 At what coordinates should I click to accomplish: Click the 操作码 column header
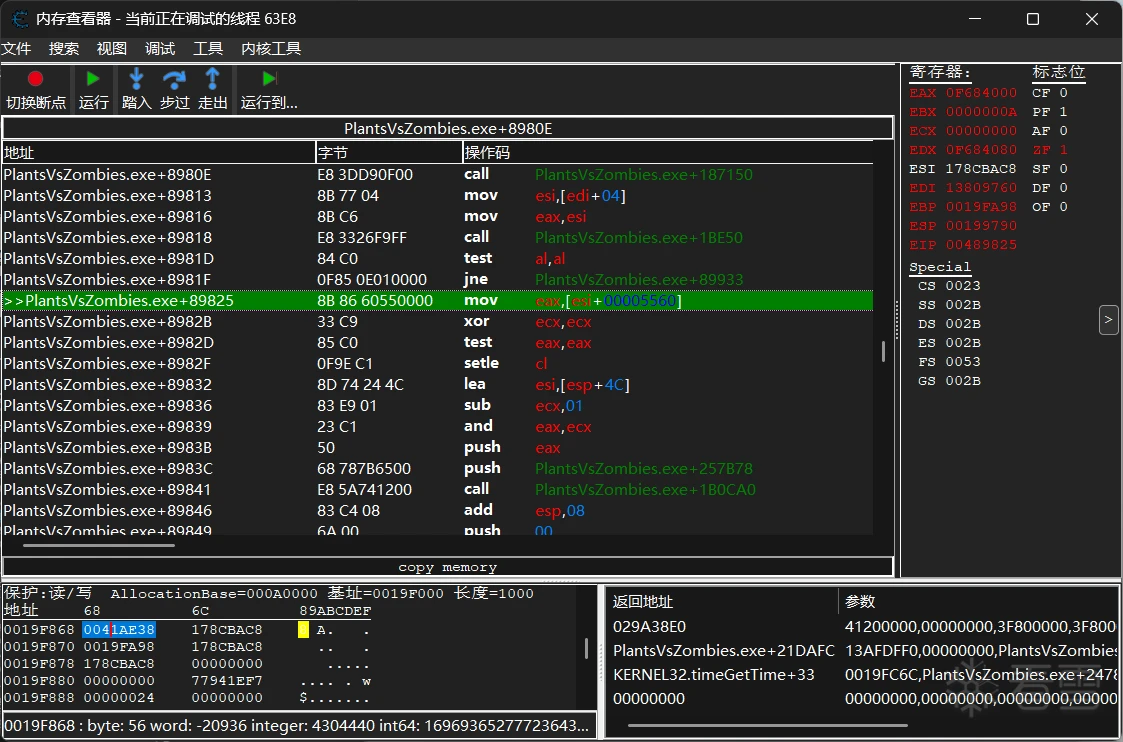click(667, 153)
